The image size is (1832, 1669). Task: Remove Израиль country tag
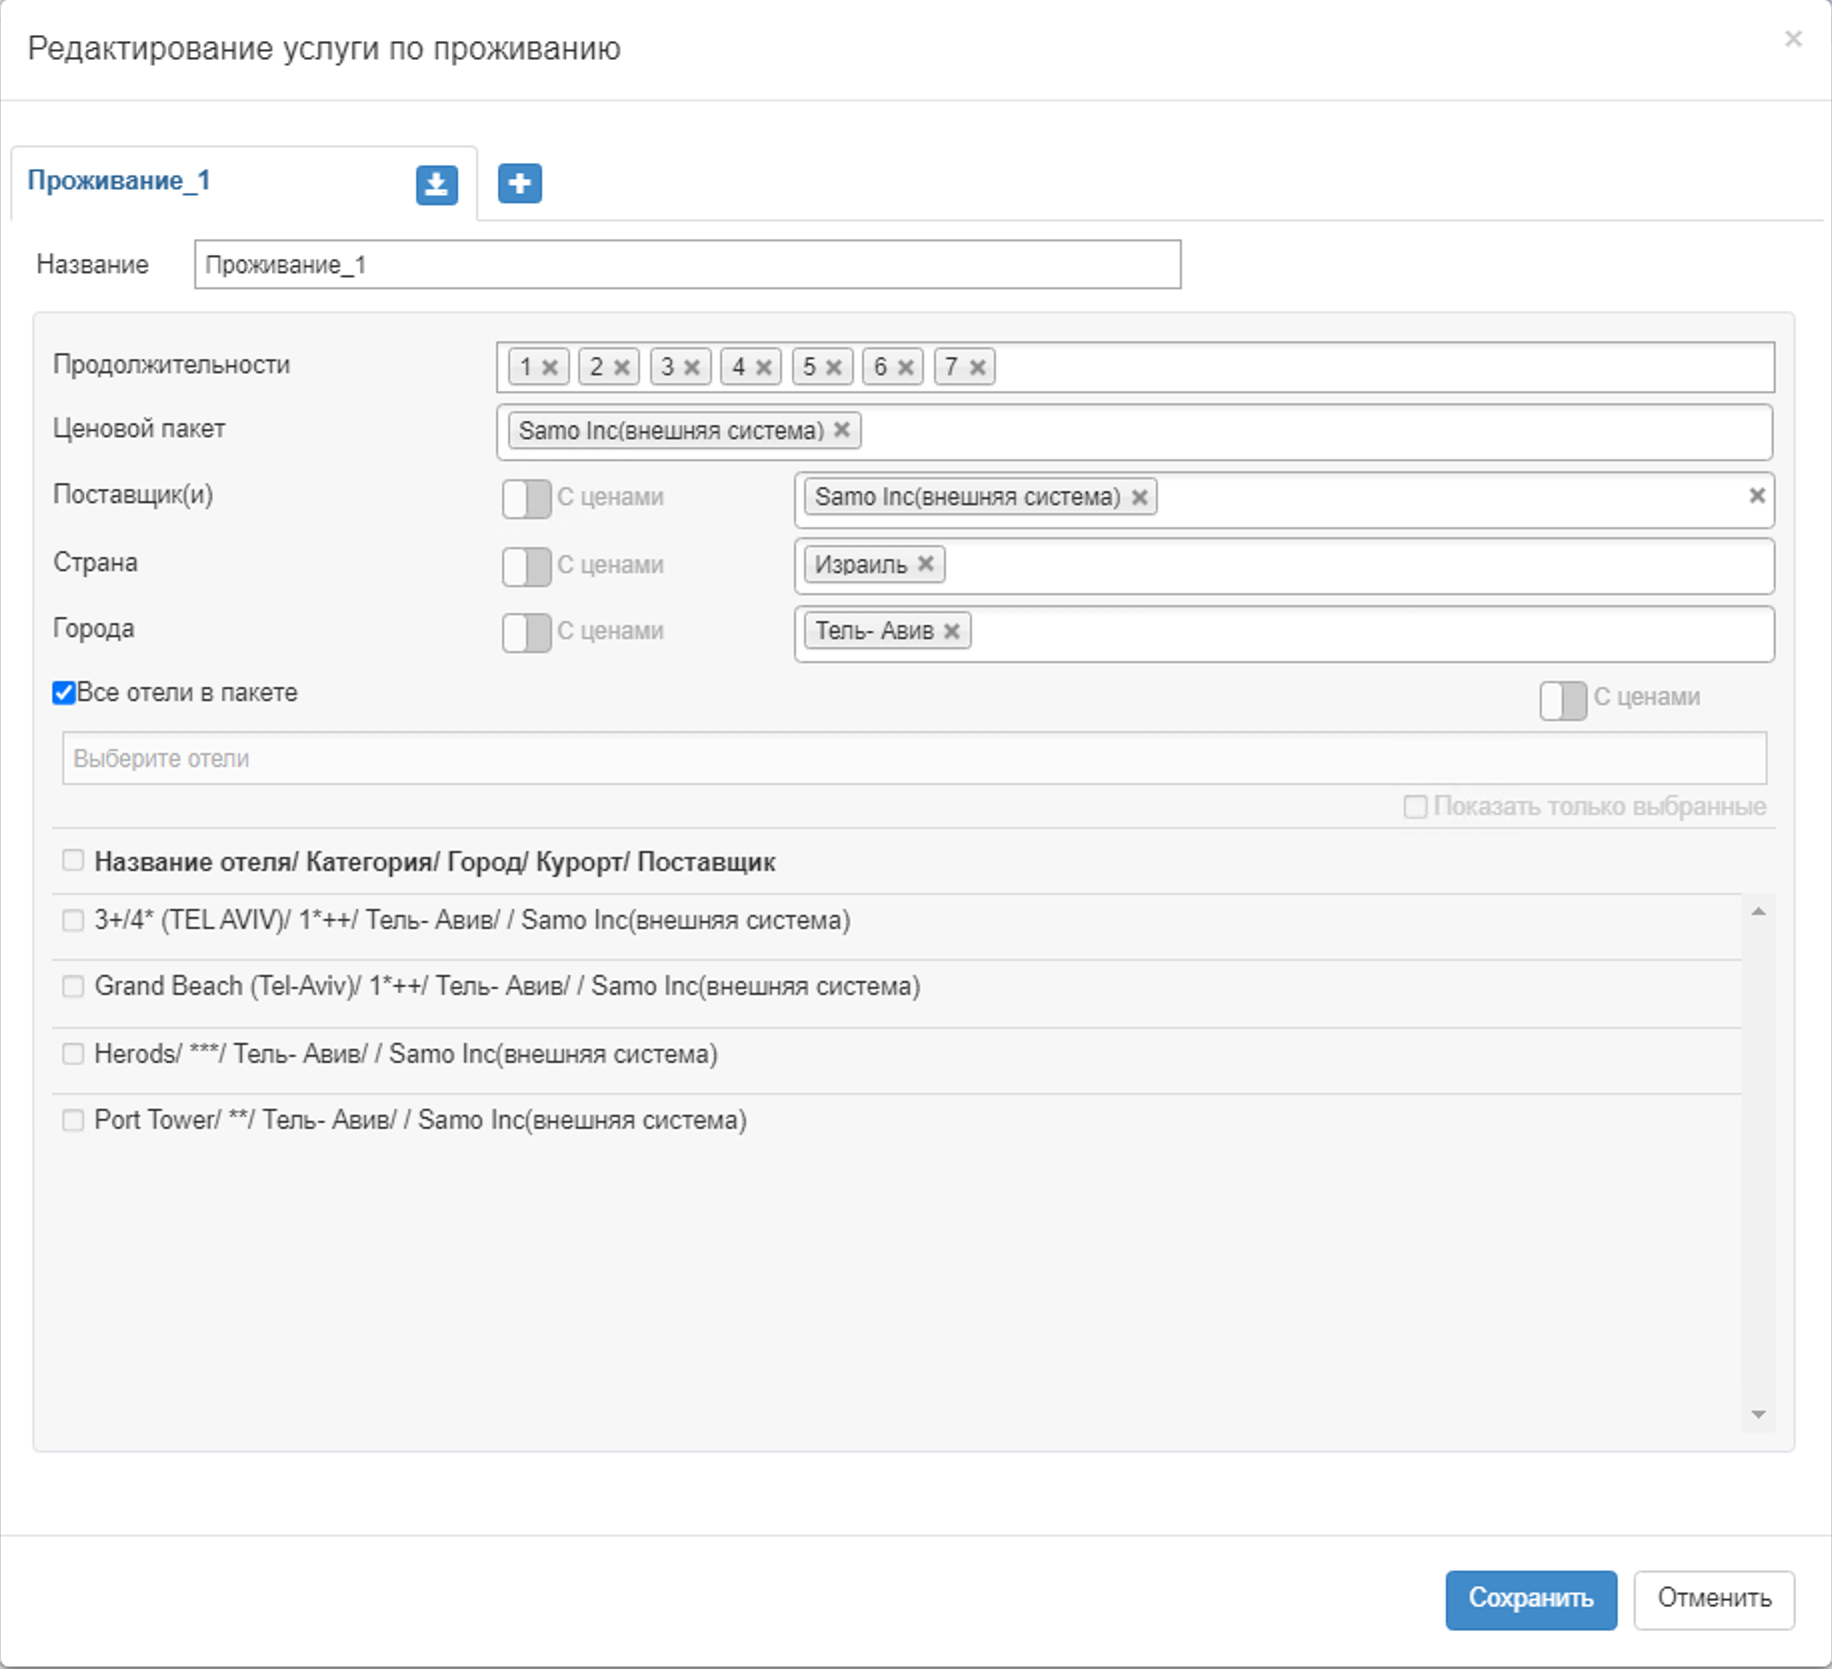coord(926,564)
